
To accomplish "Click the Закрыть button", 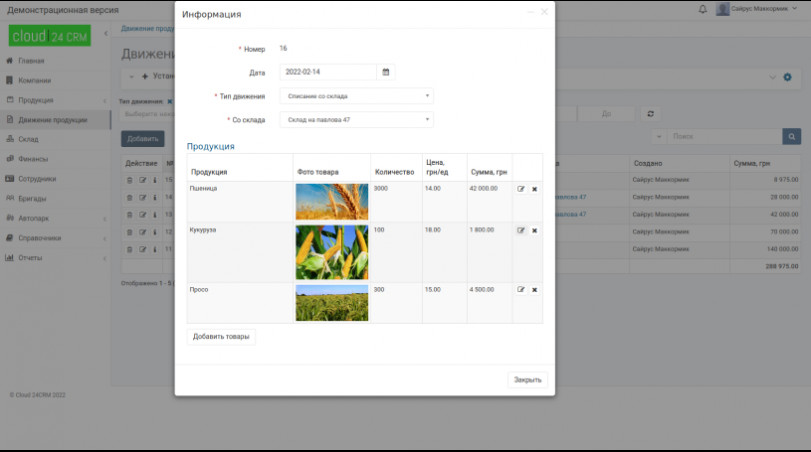I will [527, 380].
